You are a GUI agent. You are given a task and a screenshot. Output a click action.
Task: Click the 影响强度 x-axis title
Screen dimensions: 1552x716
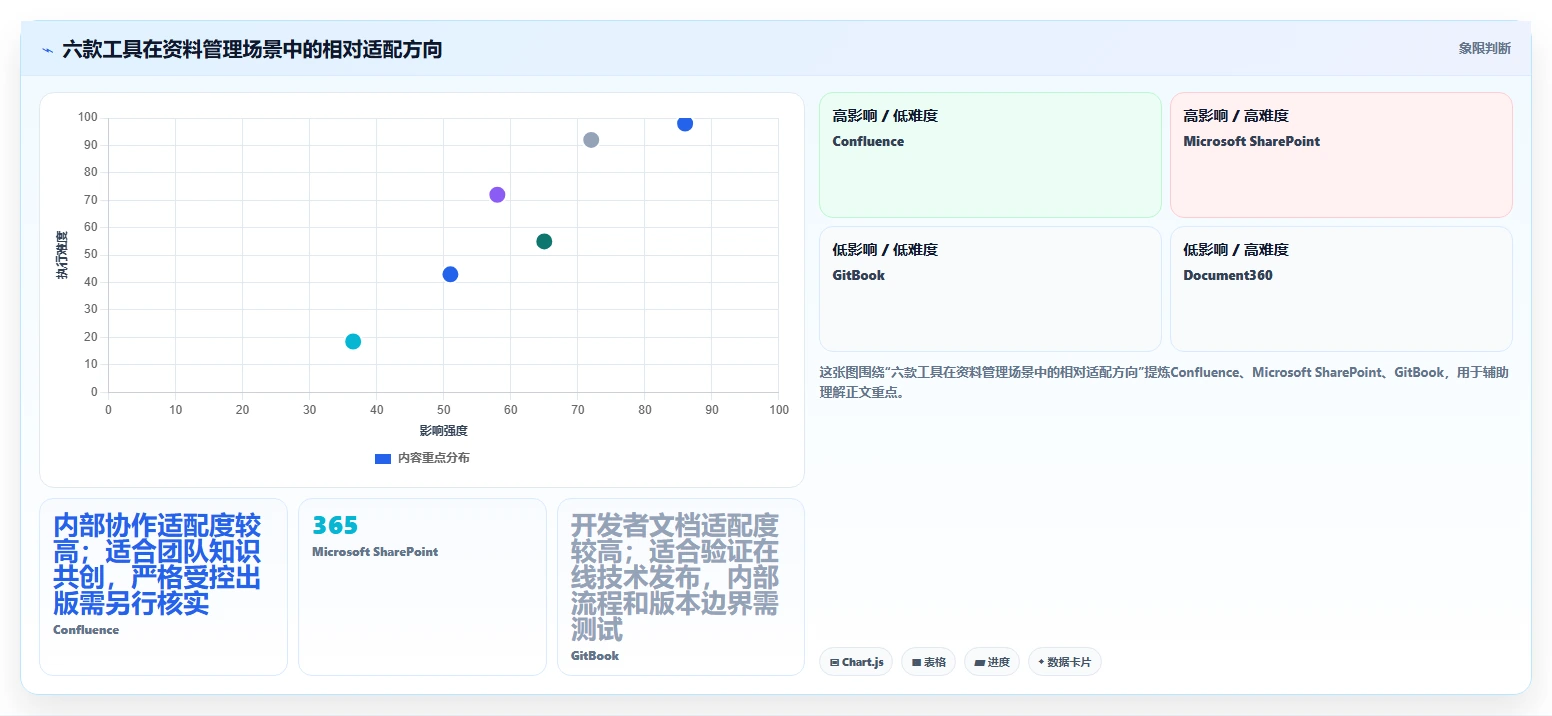[444, 431]
